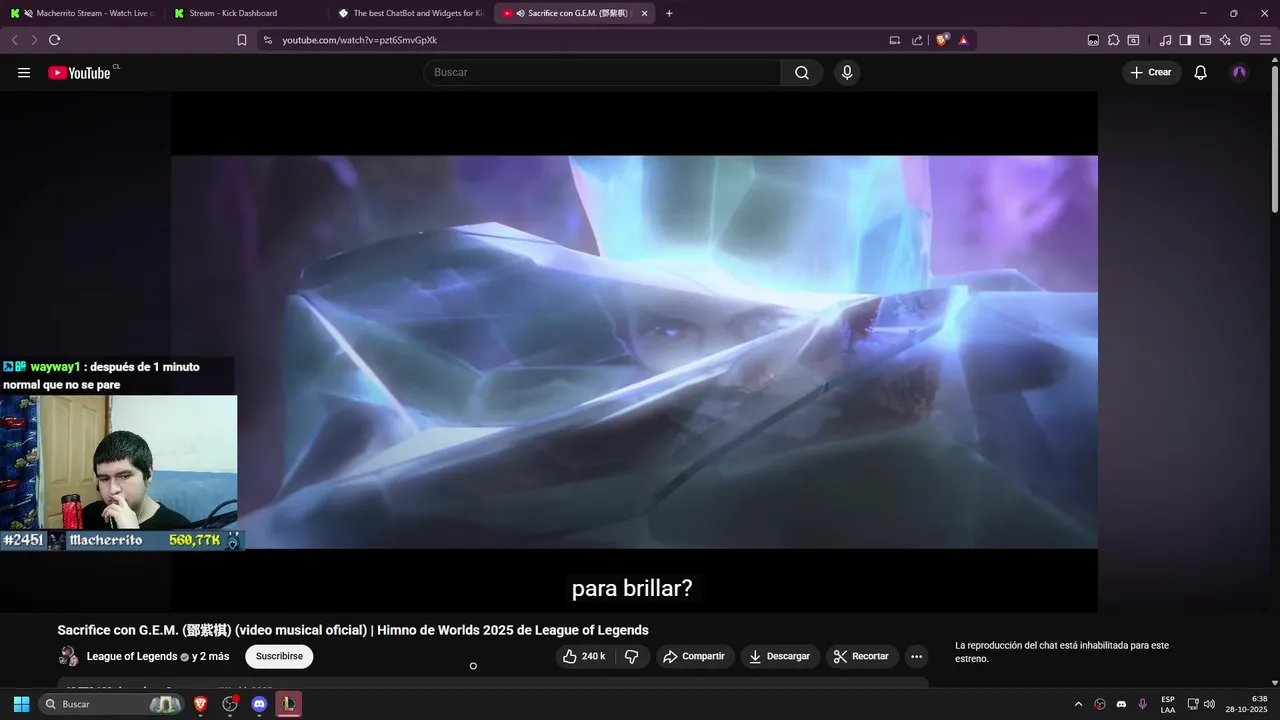Open Brave browser from the taskbar

(201, 704)
